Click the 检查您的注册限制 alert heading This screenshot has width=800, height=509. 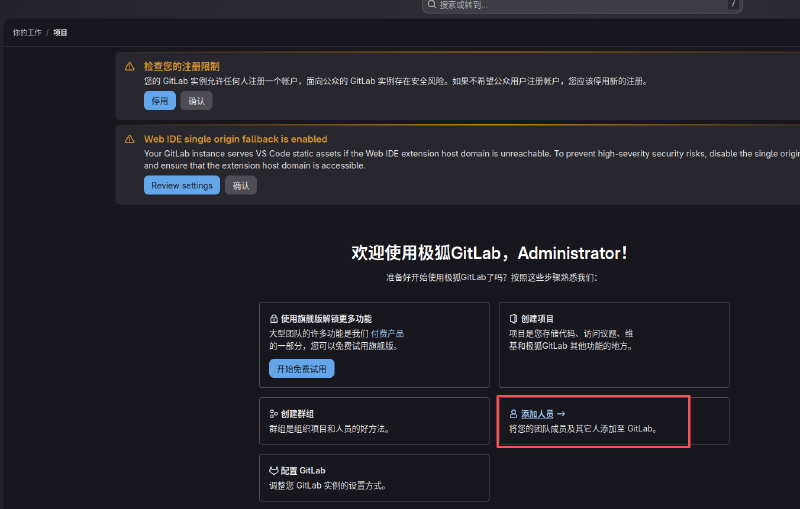click(x=182, y=67)
